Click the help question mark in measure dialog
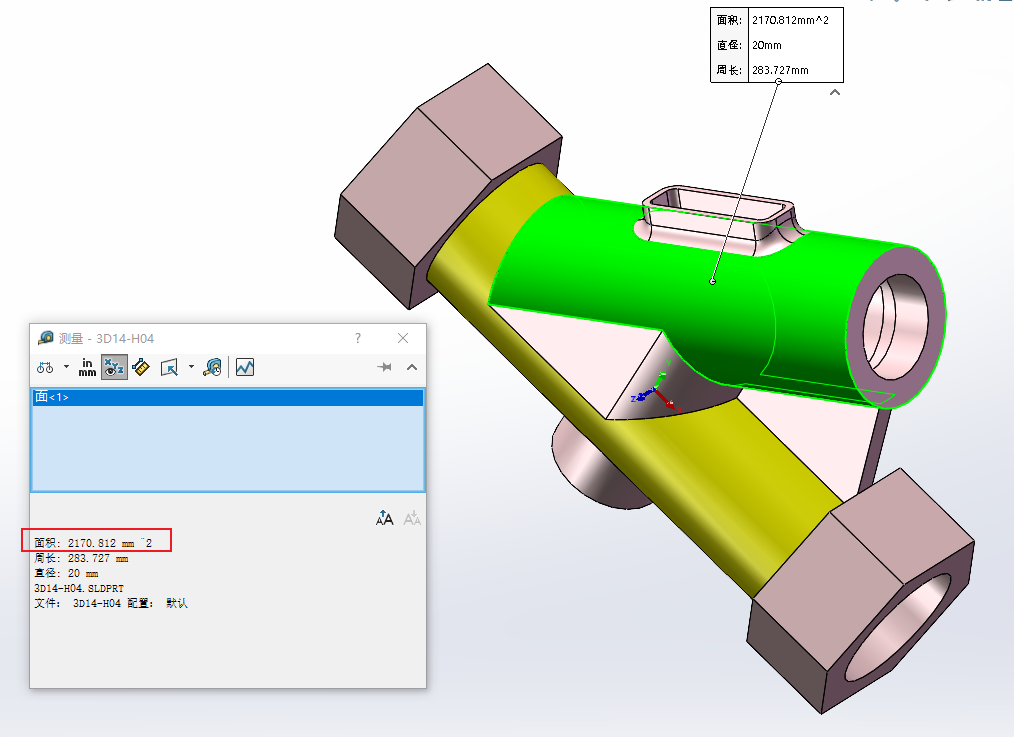1014x737 pixels. tap(357, 338)
